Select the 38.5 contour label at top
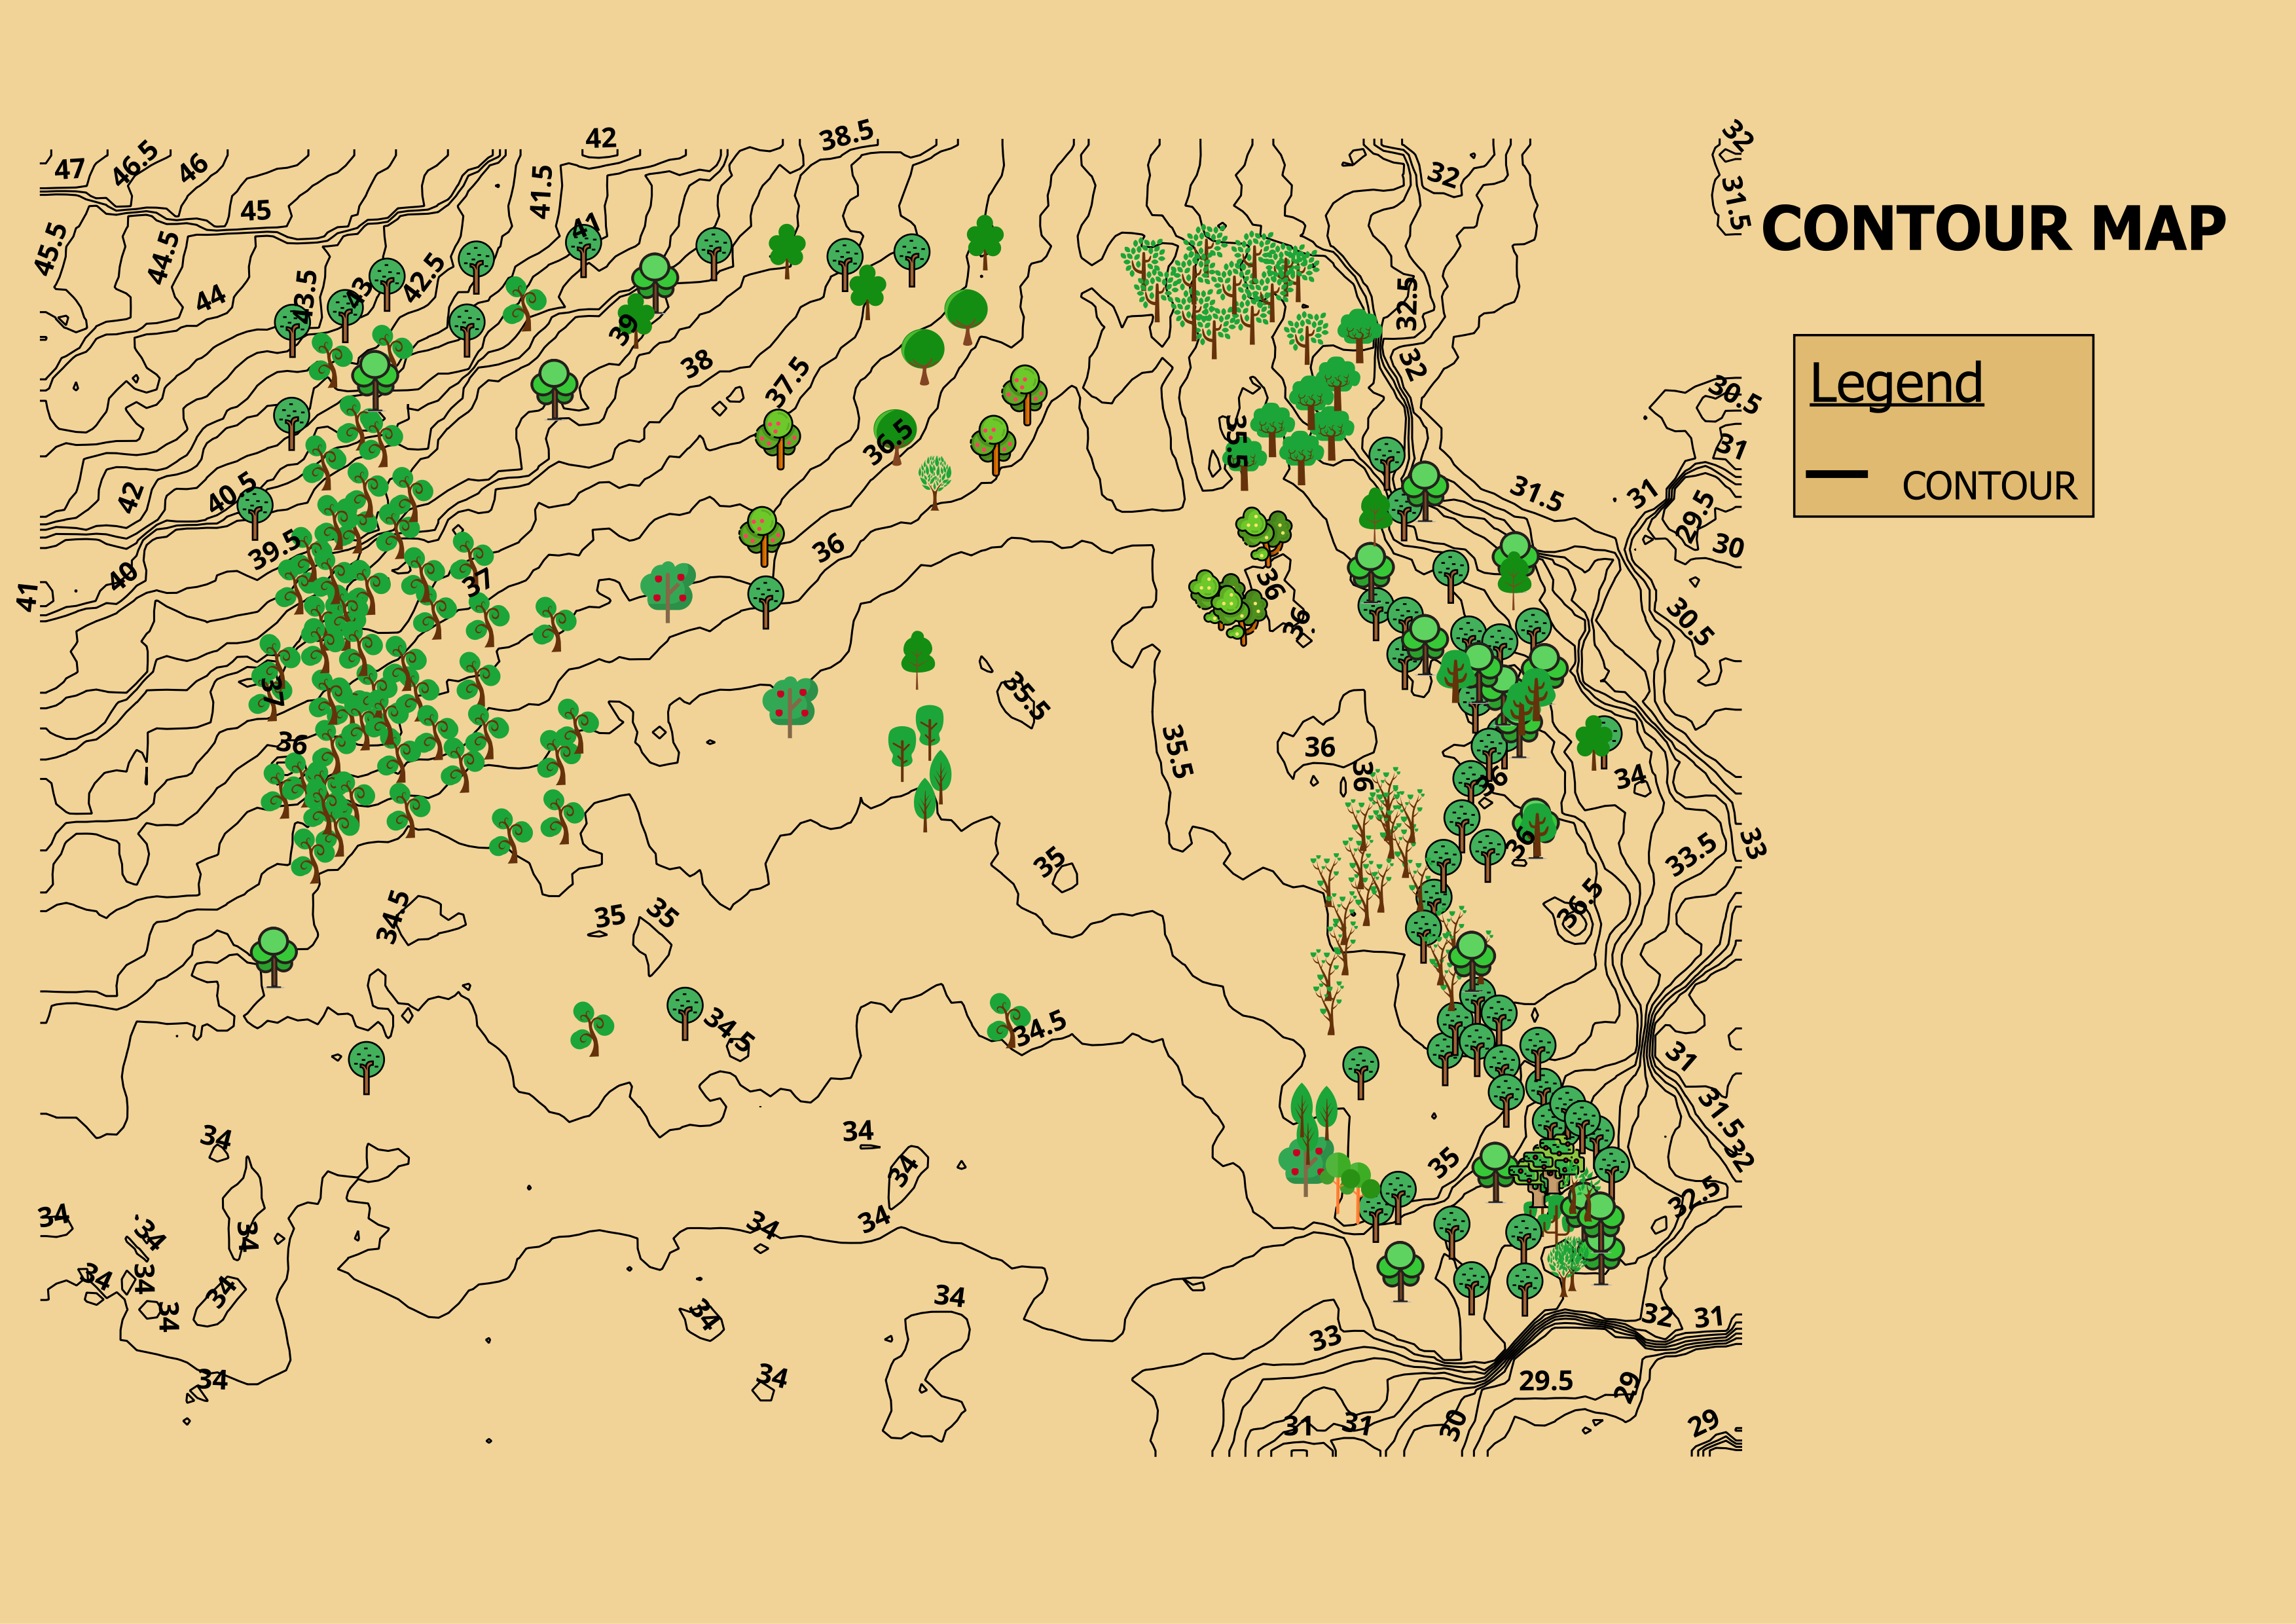Screen dimensions: 2296x1624 [846, 135]
